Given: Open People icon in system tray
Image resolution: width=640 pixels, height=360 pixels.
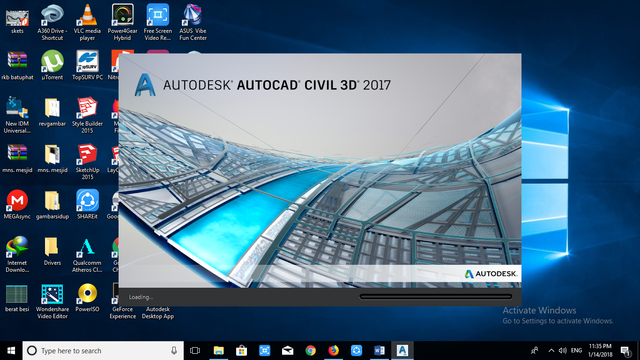Looking at the screenshot, I should point(534,351).
